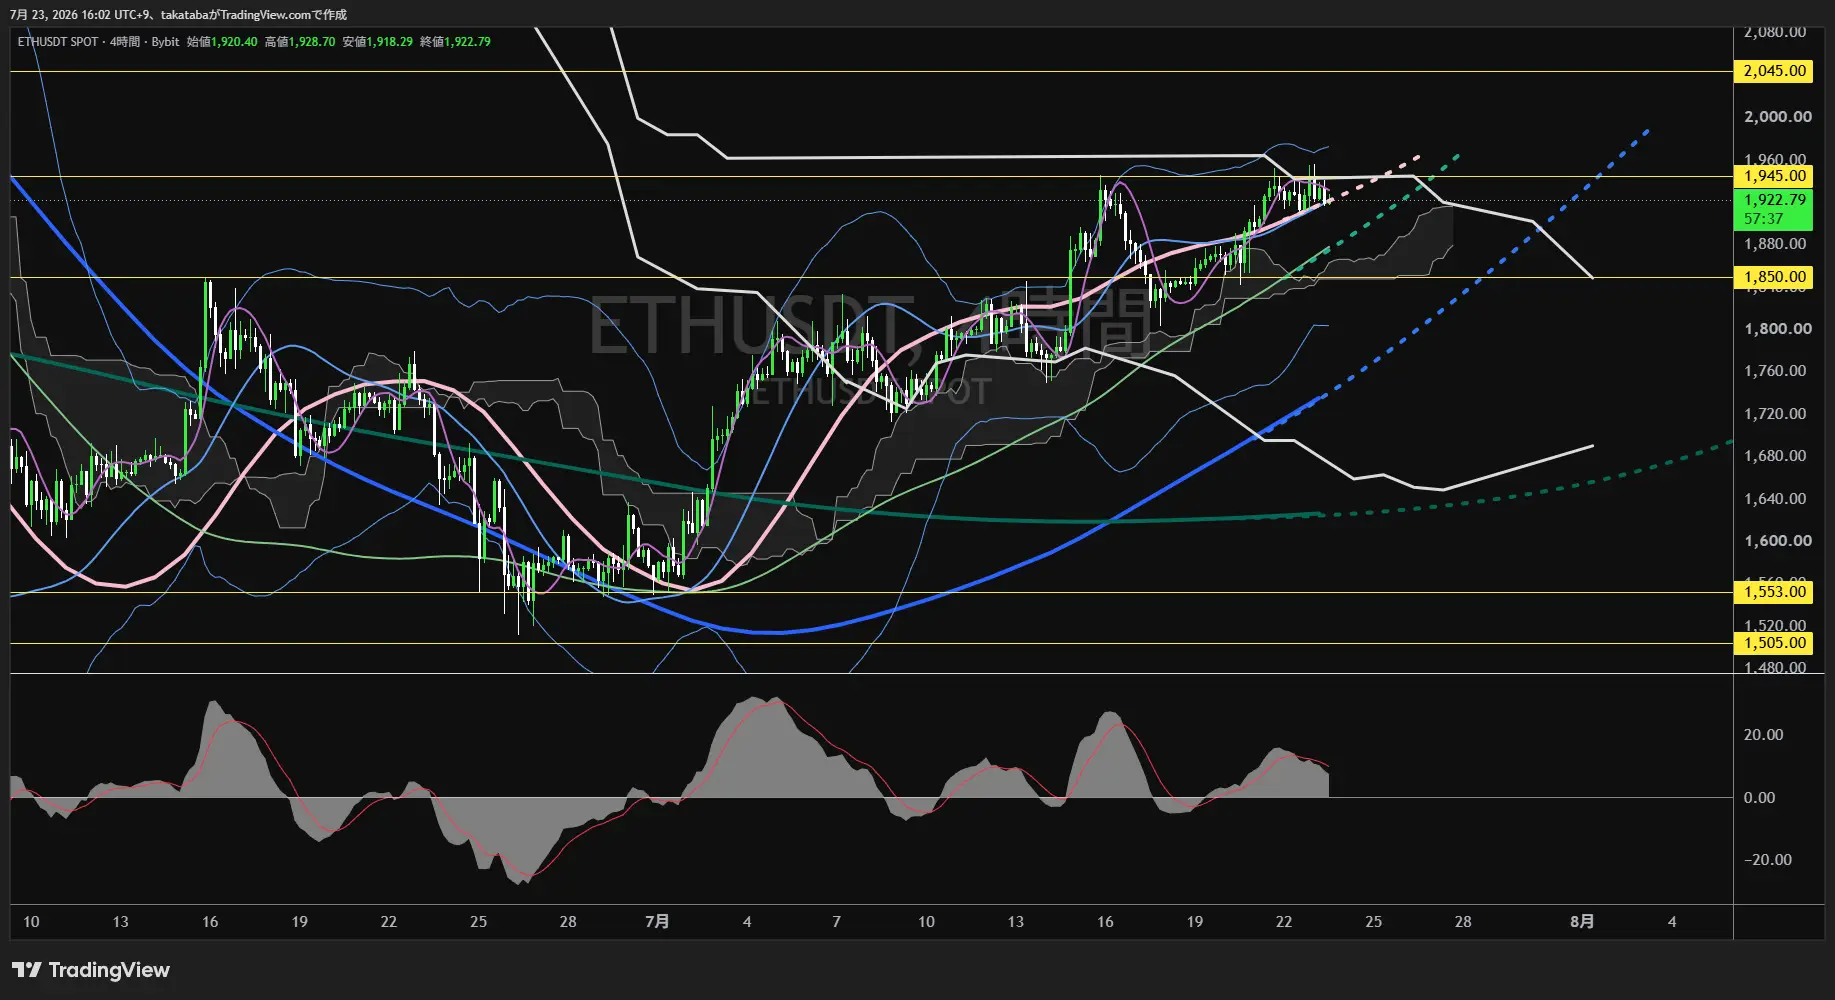Click the 2,045.00 yellow price label

click(1773, 71)
